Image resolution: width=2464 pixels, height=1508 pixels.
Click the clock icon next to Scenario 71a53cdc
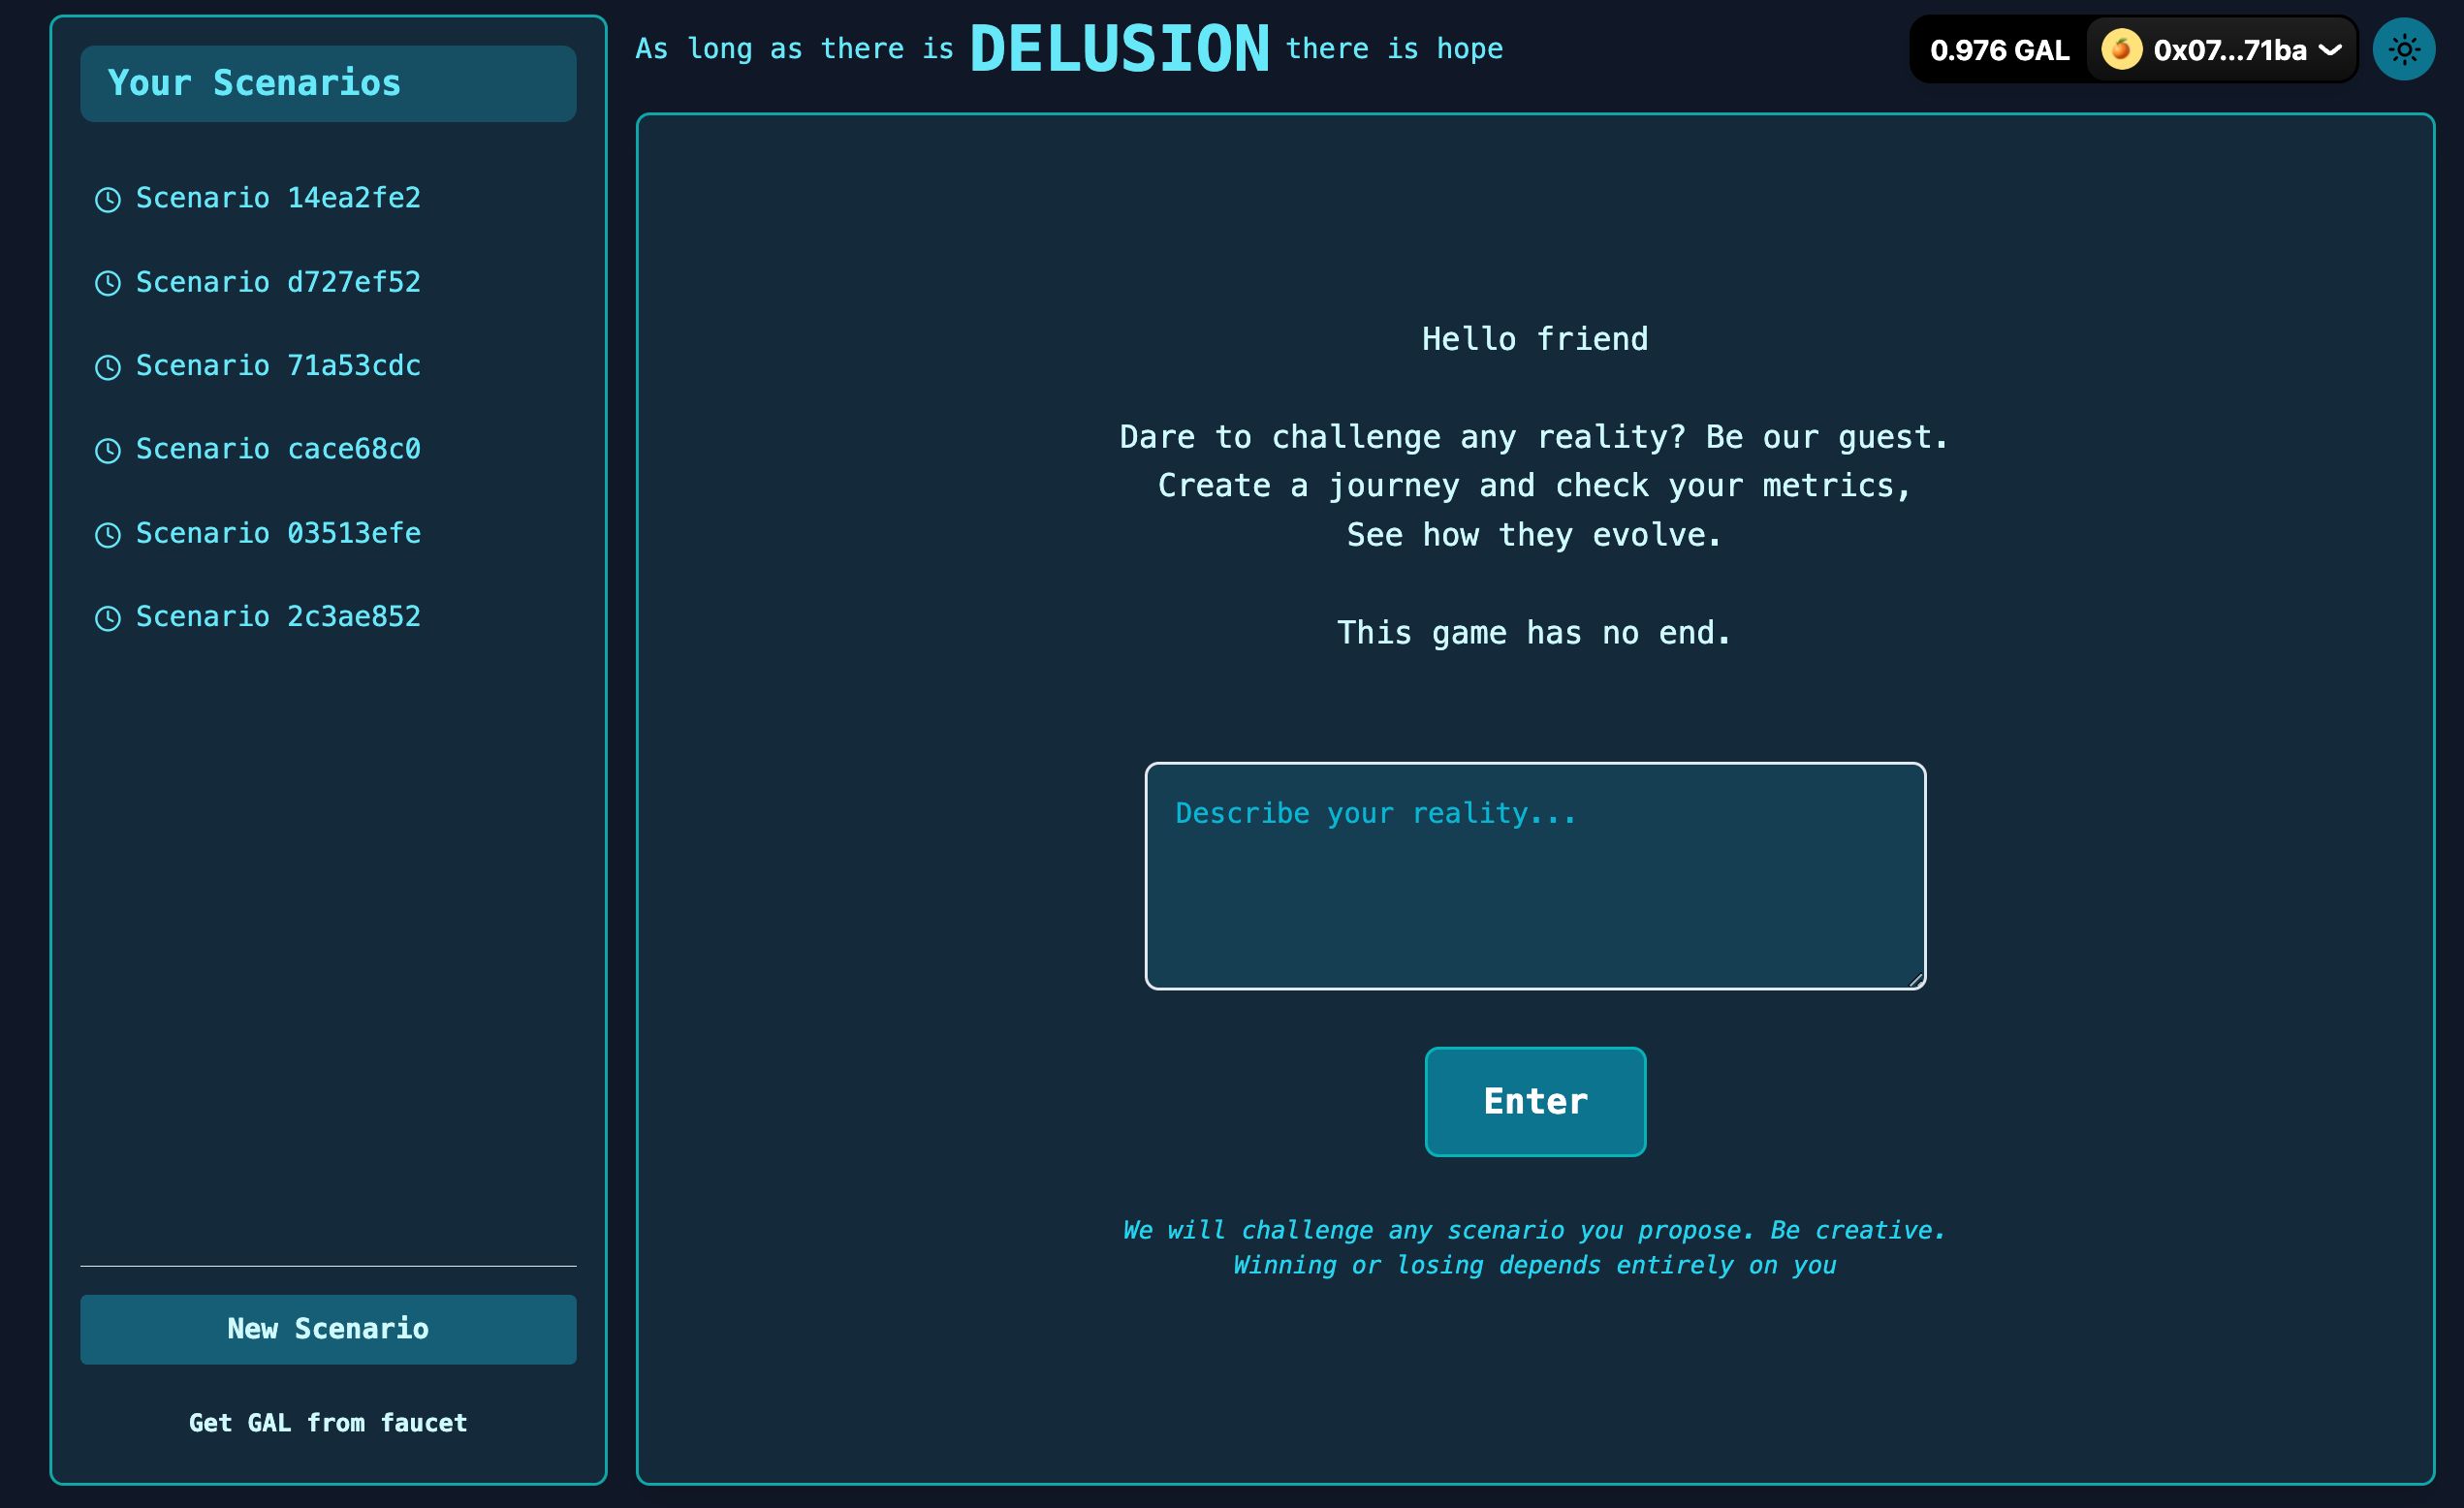coord(110,366)
